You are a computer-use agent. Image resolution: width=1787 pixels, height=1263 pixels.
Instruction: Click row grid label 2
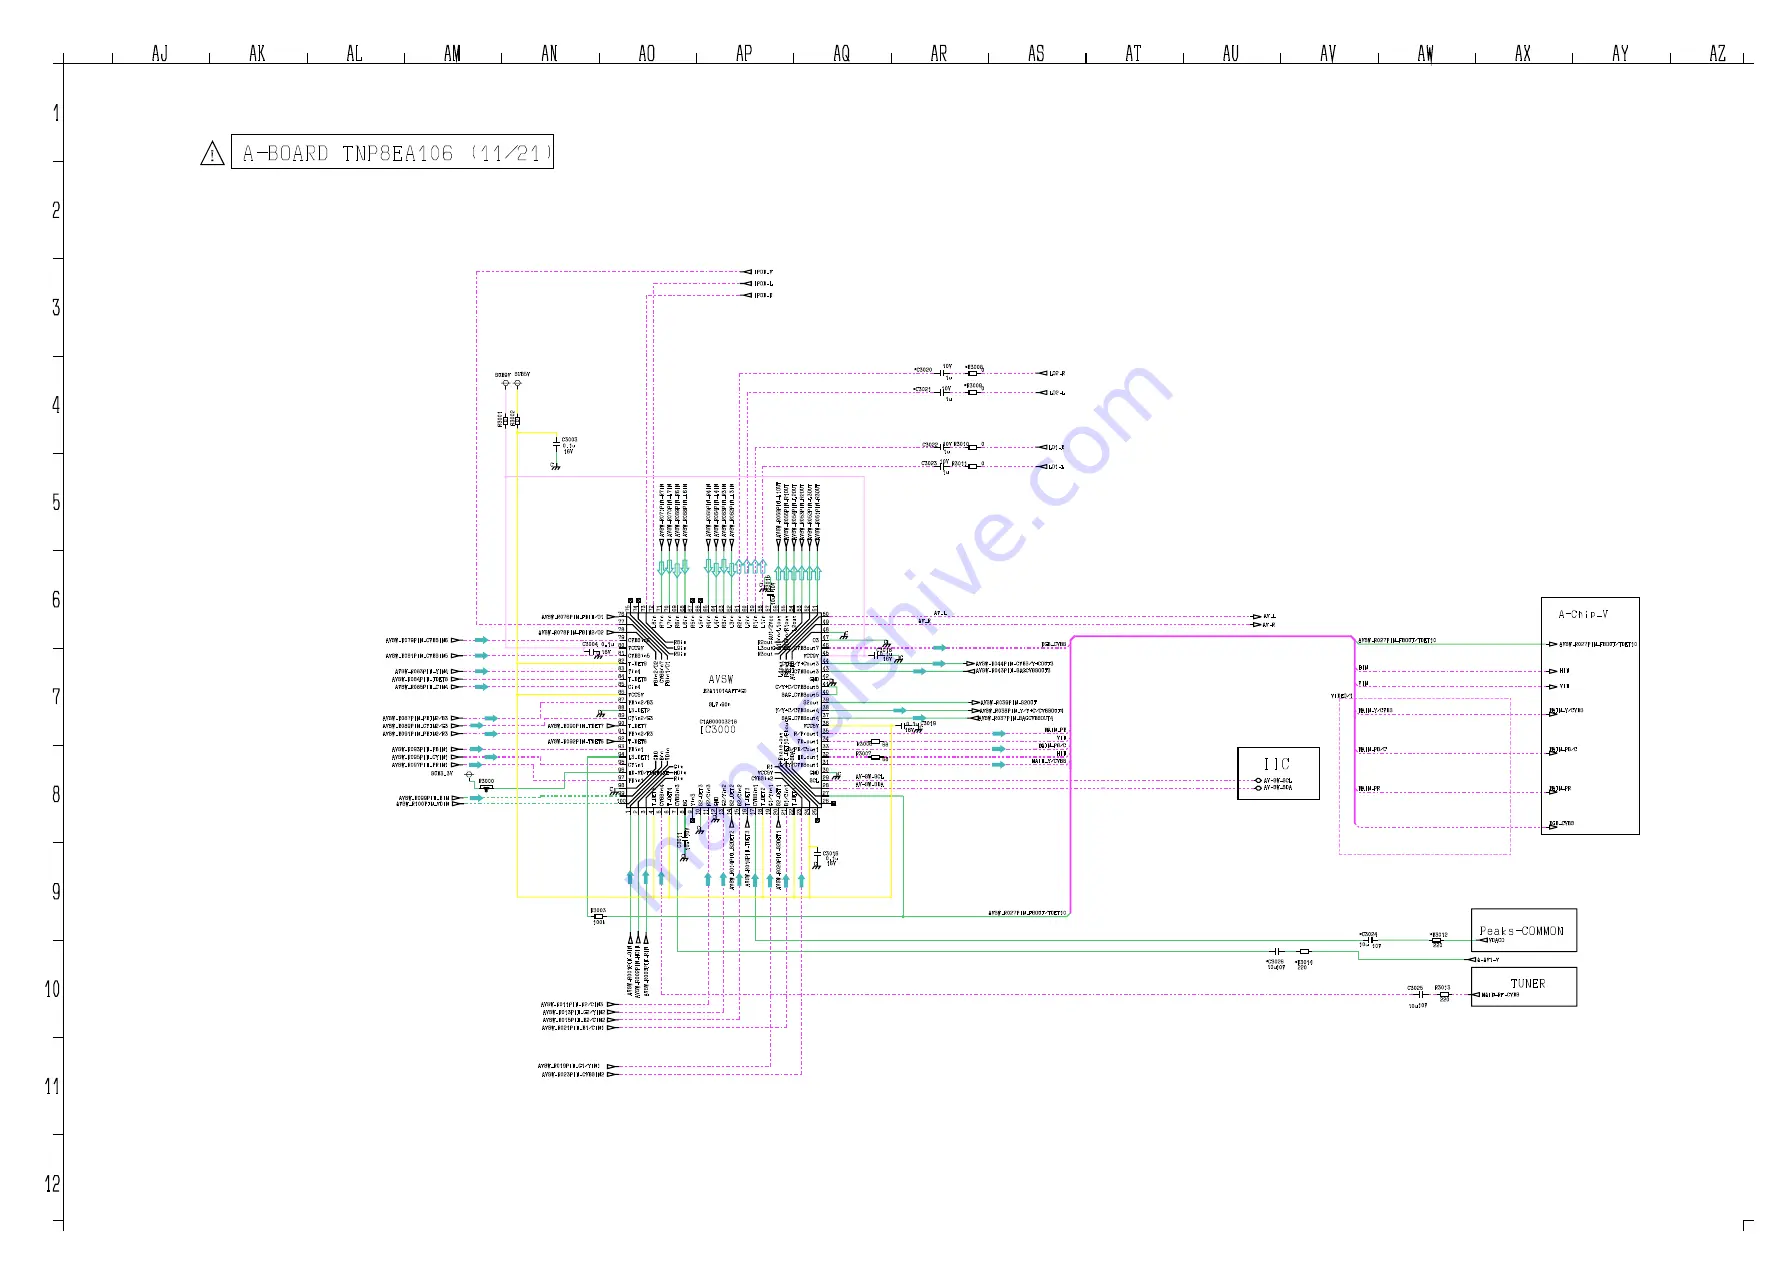coord(56,210)
